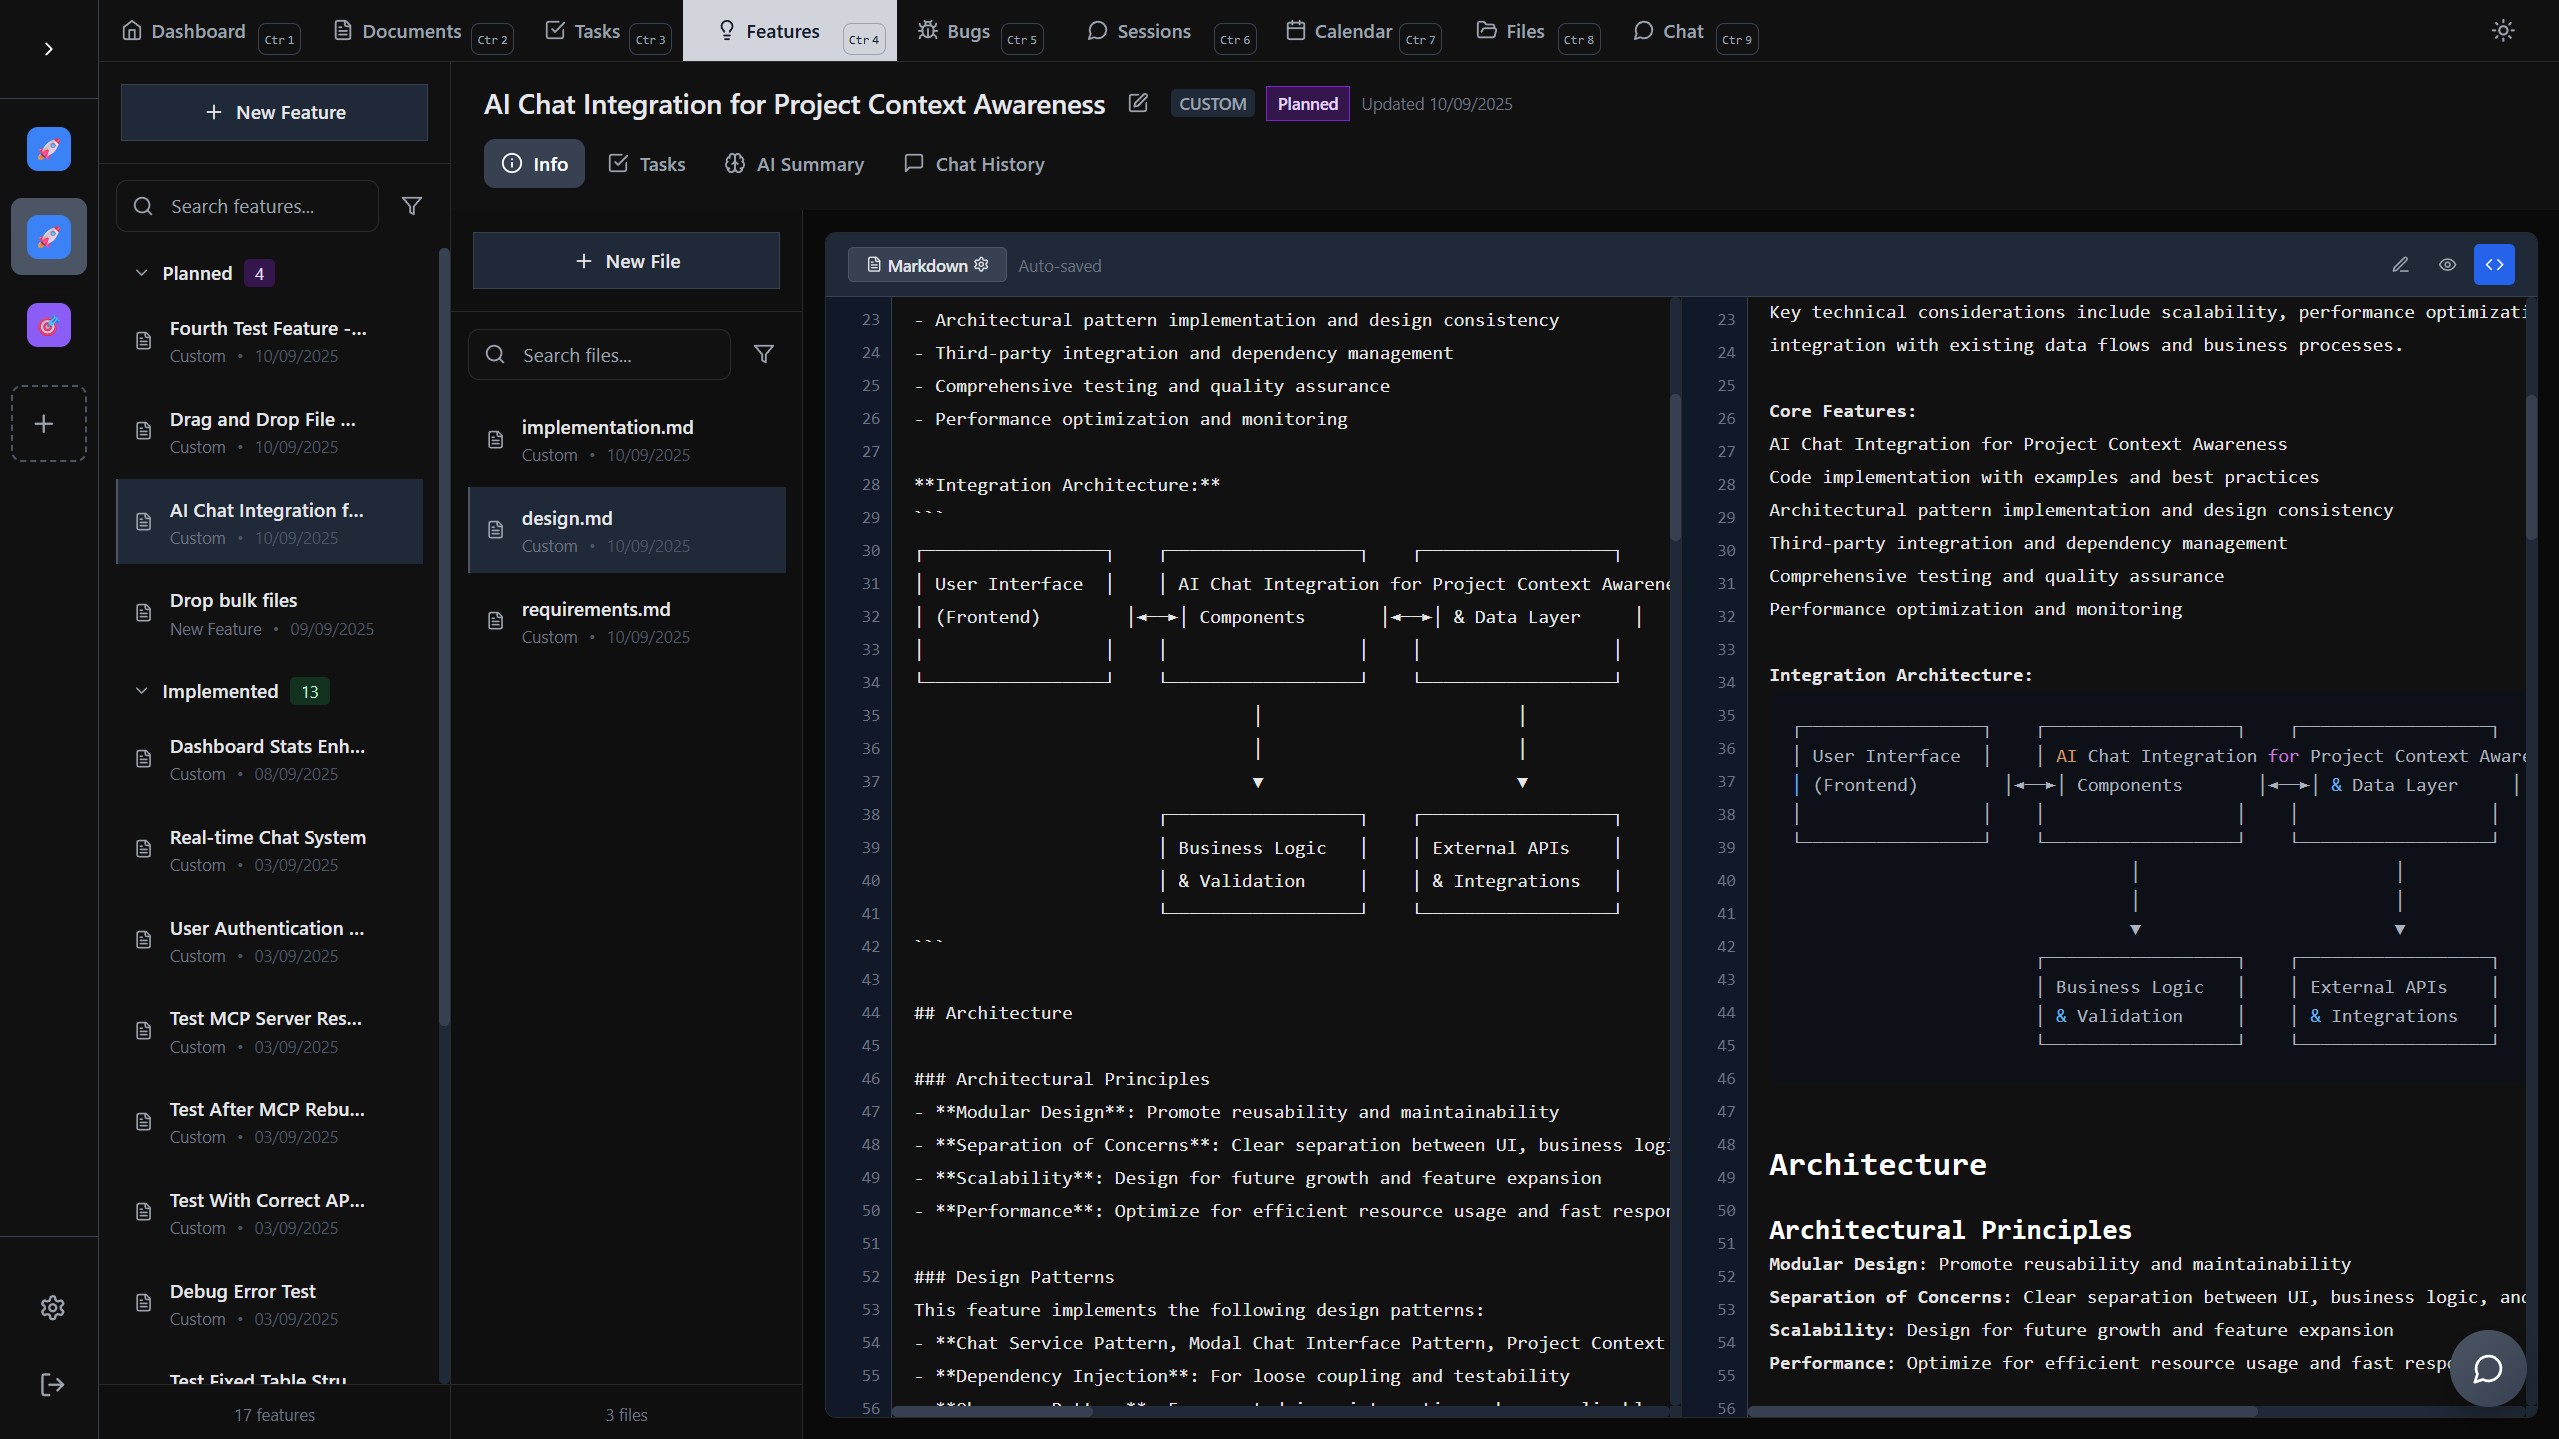2559x1439 pixels.
Task: Open the features filter funnel icon
Action: pyautogui.click(x=411, y=206)
